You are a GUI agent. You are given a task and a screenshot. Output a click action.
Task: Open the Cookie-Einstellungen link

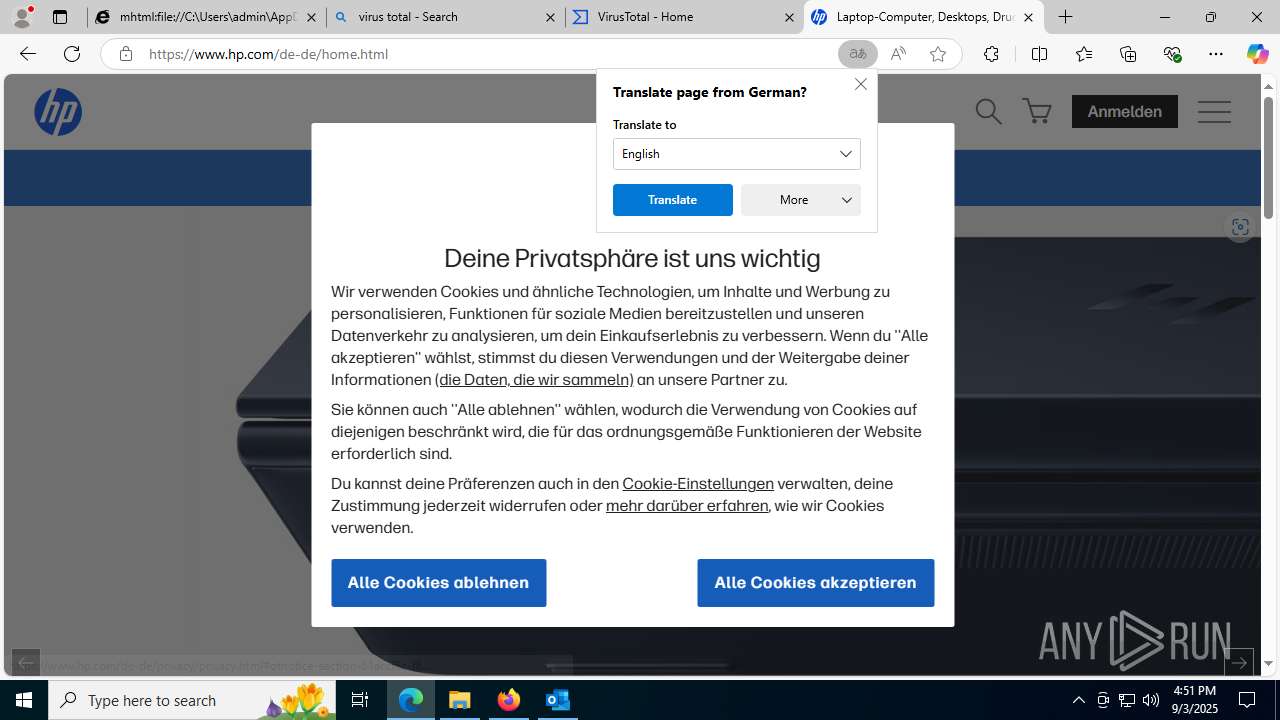698,484
